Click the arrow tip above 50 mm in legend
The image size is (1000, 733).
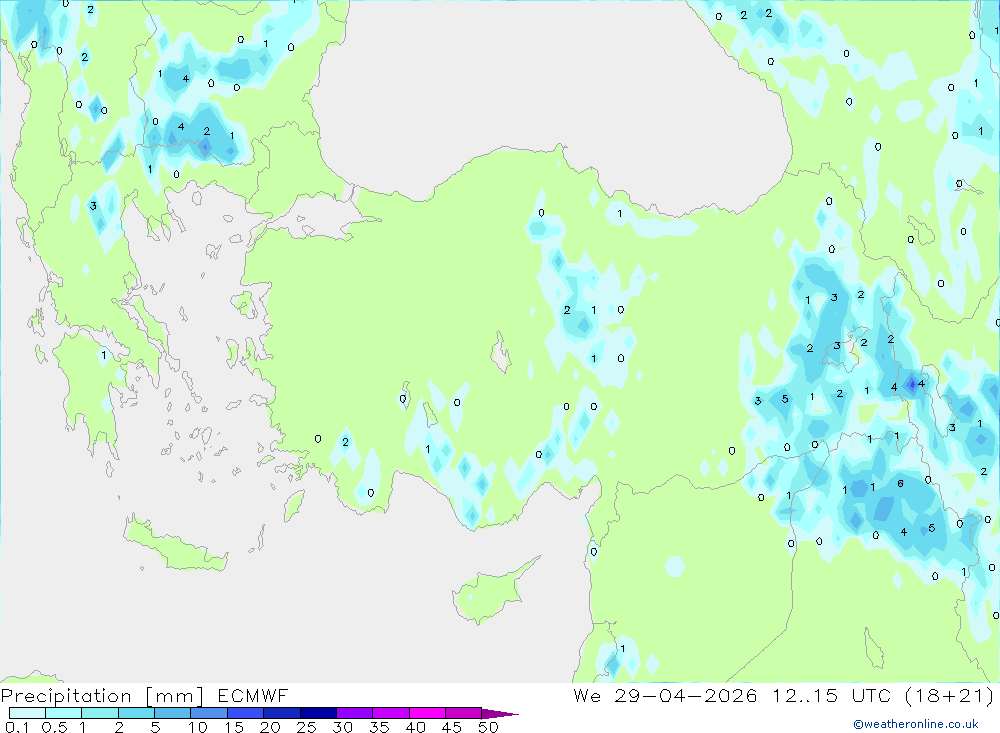coord(500,713)
